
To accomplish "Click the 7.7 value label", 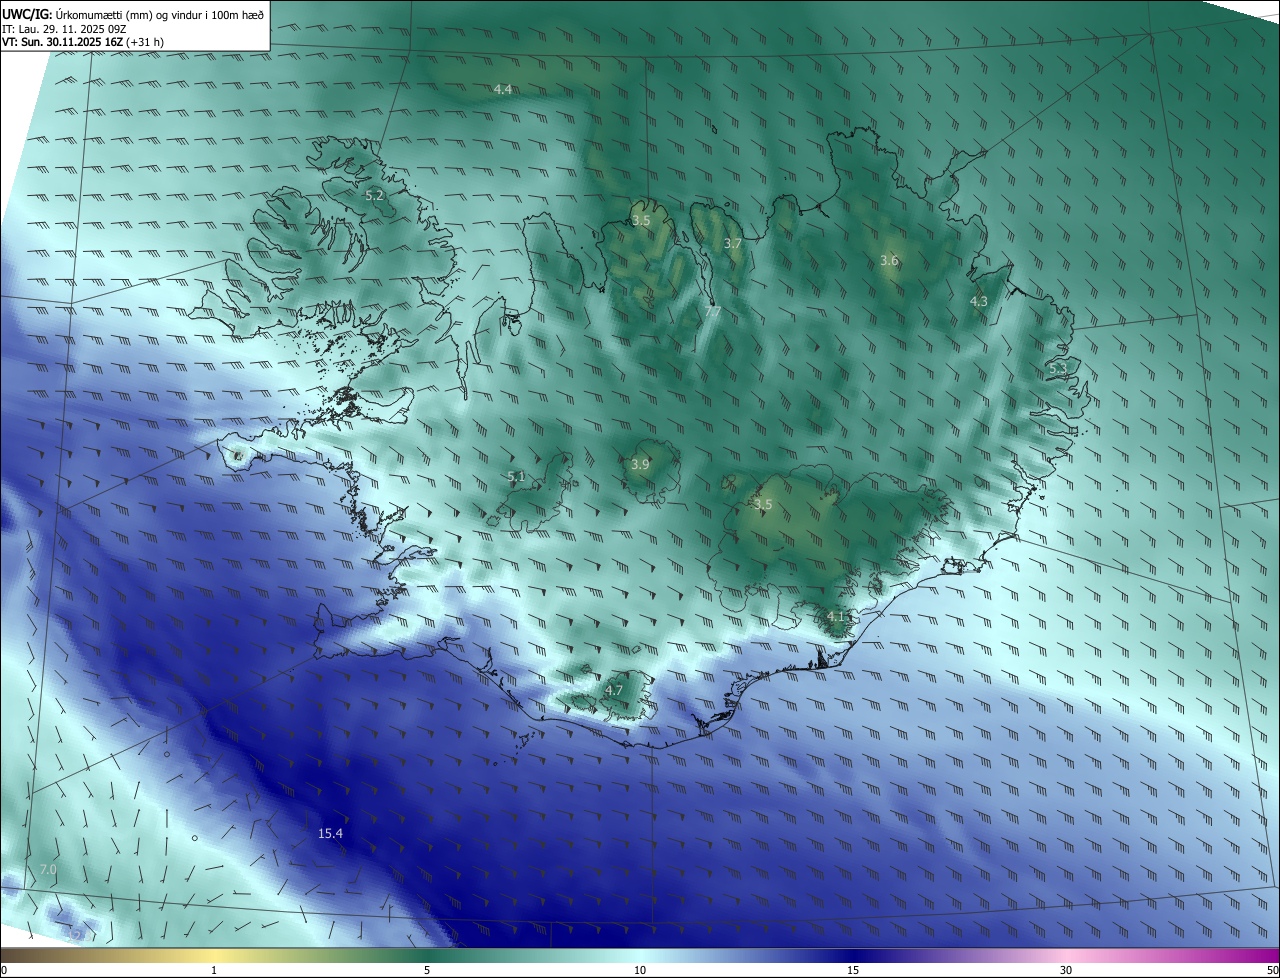I will point(712,312).
